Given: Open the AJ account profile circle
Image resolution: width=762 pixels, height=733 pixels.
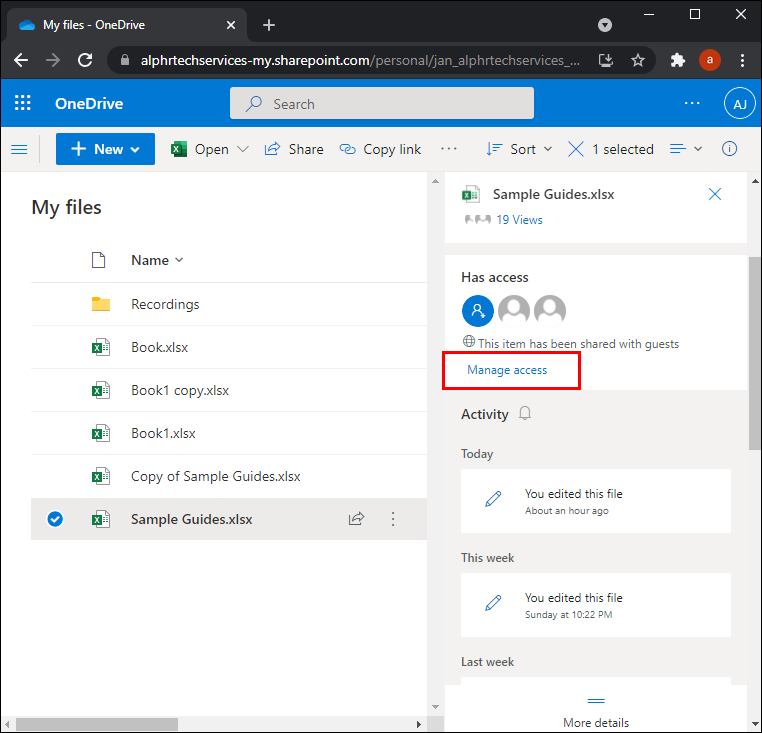Looking at the screenshot, I should click(x=740, y=103).
